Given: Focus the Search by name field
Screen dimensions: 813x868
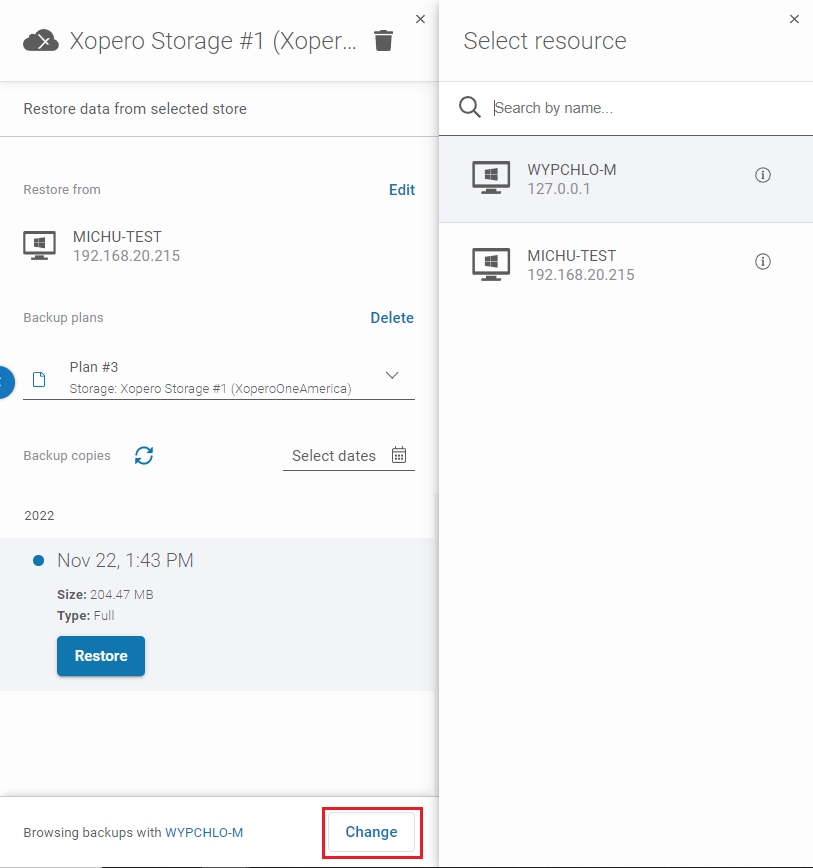Looking at the screenshot, I should point(640,108).
